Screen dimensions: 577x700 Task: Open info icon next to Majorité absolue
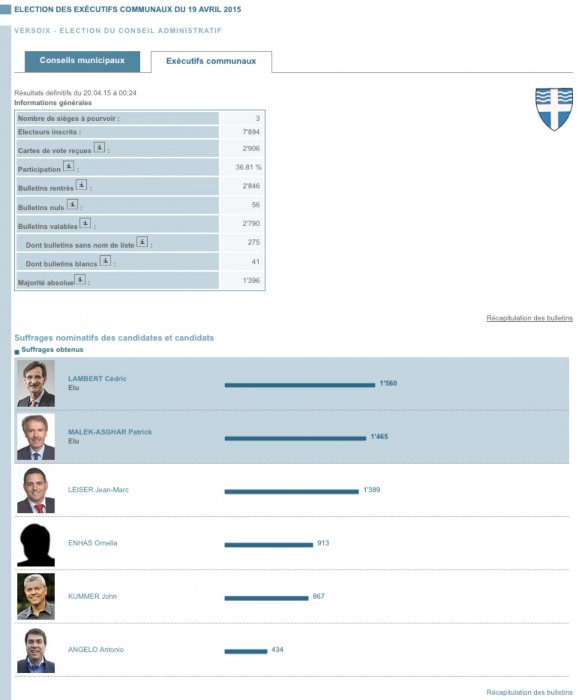point(80,279)
